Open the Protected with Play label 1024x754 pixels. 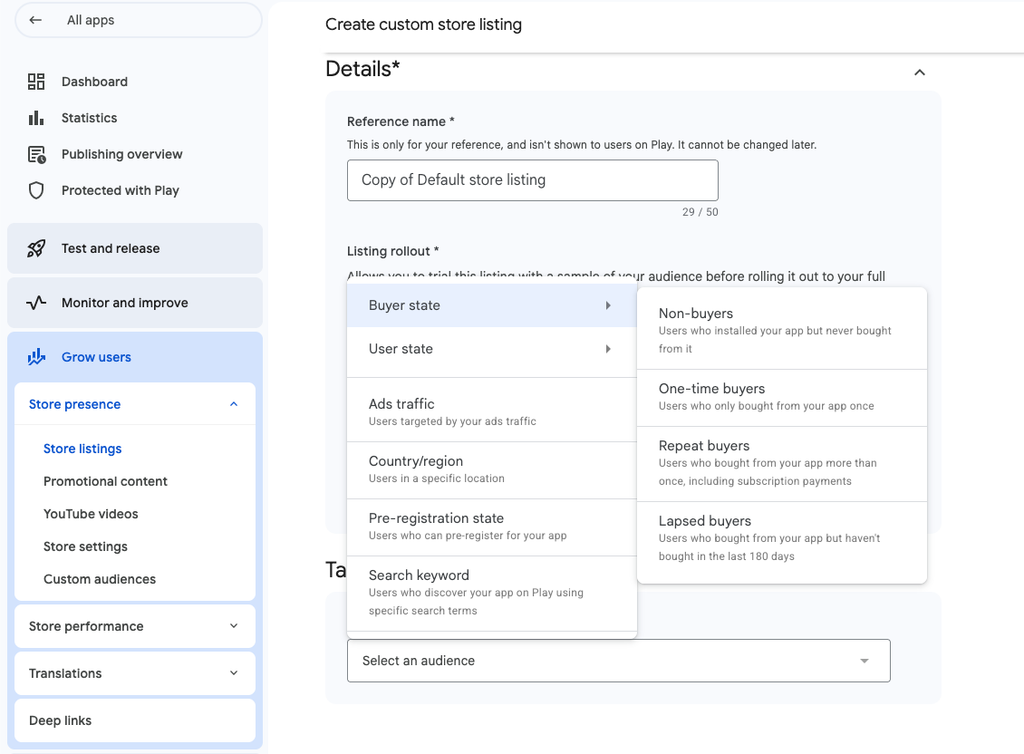tap(120, 191)
